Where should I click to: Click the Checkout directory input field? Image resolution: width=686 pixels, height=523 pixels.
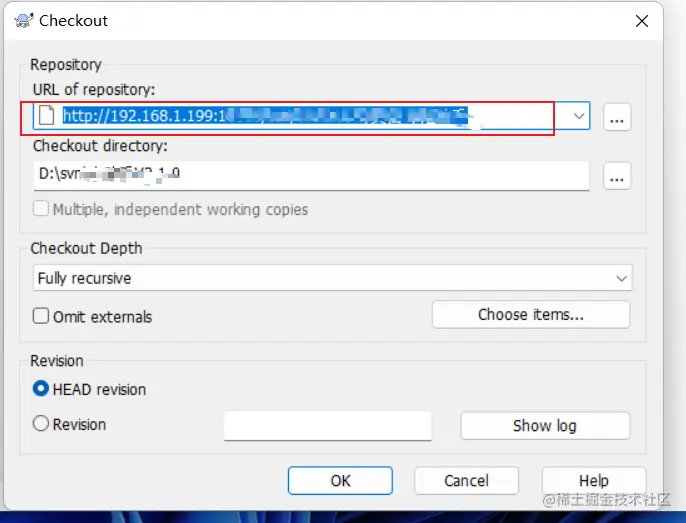coord(311,176)
